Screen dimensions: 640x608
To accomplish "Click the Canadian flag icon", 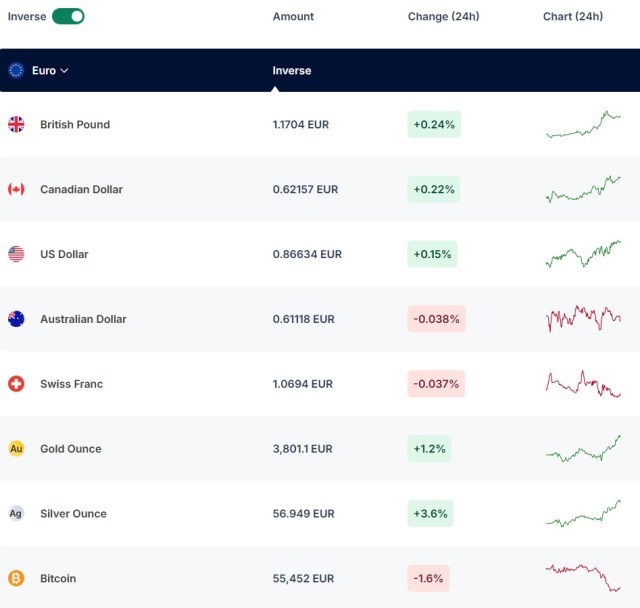I will [x=16, y=189].
